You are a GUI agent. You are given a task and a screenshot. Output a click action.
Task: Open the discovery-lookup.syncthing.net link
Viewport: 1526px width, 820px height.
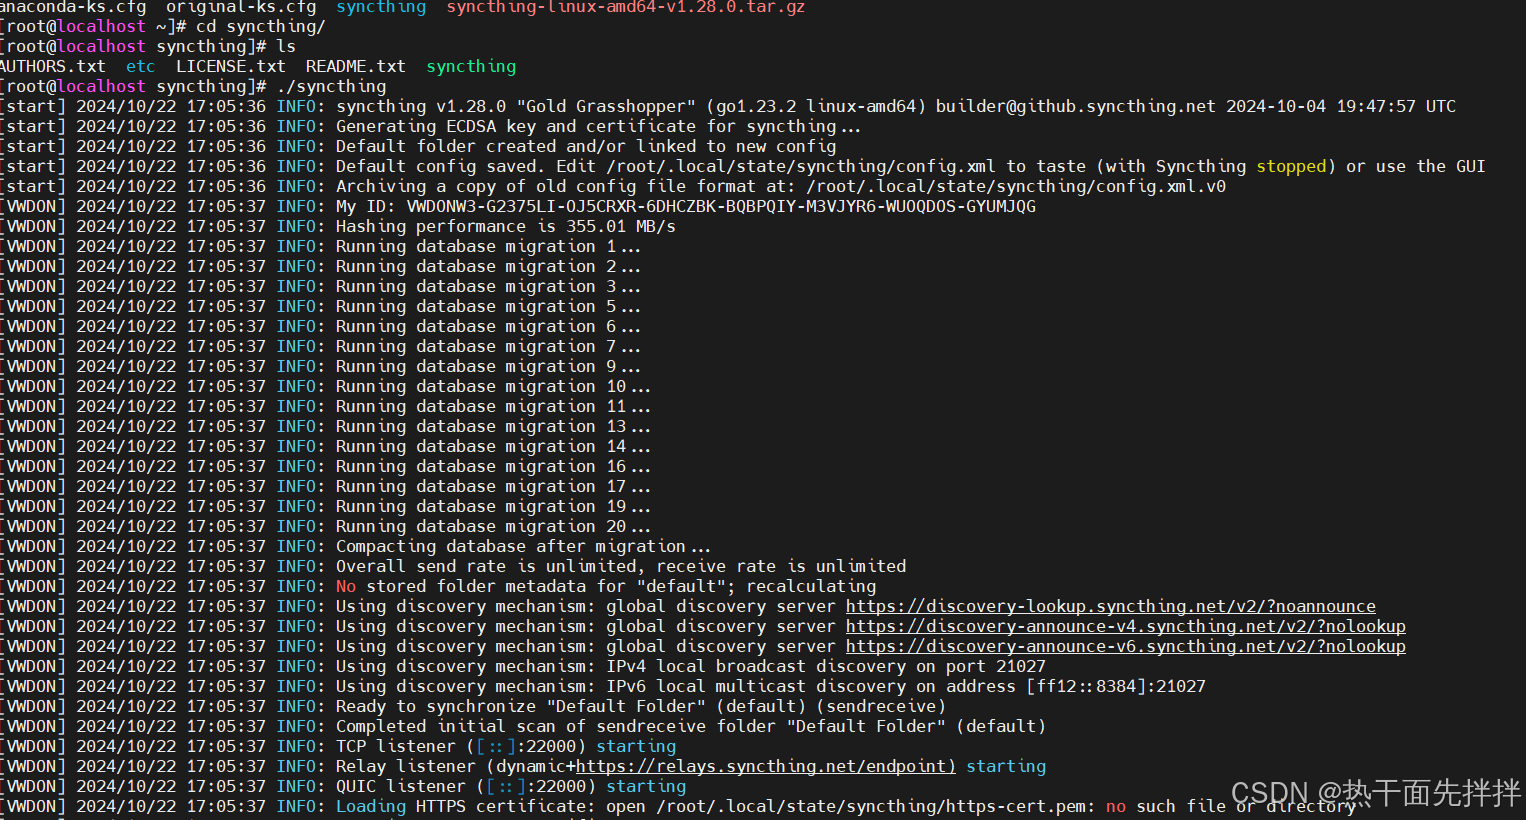[x=1110, y=606]
